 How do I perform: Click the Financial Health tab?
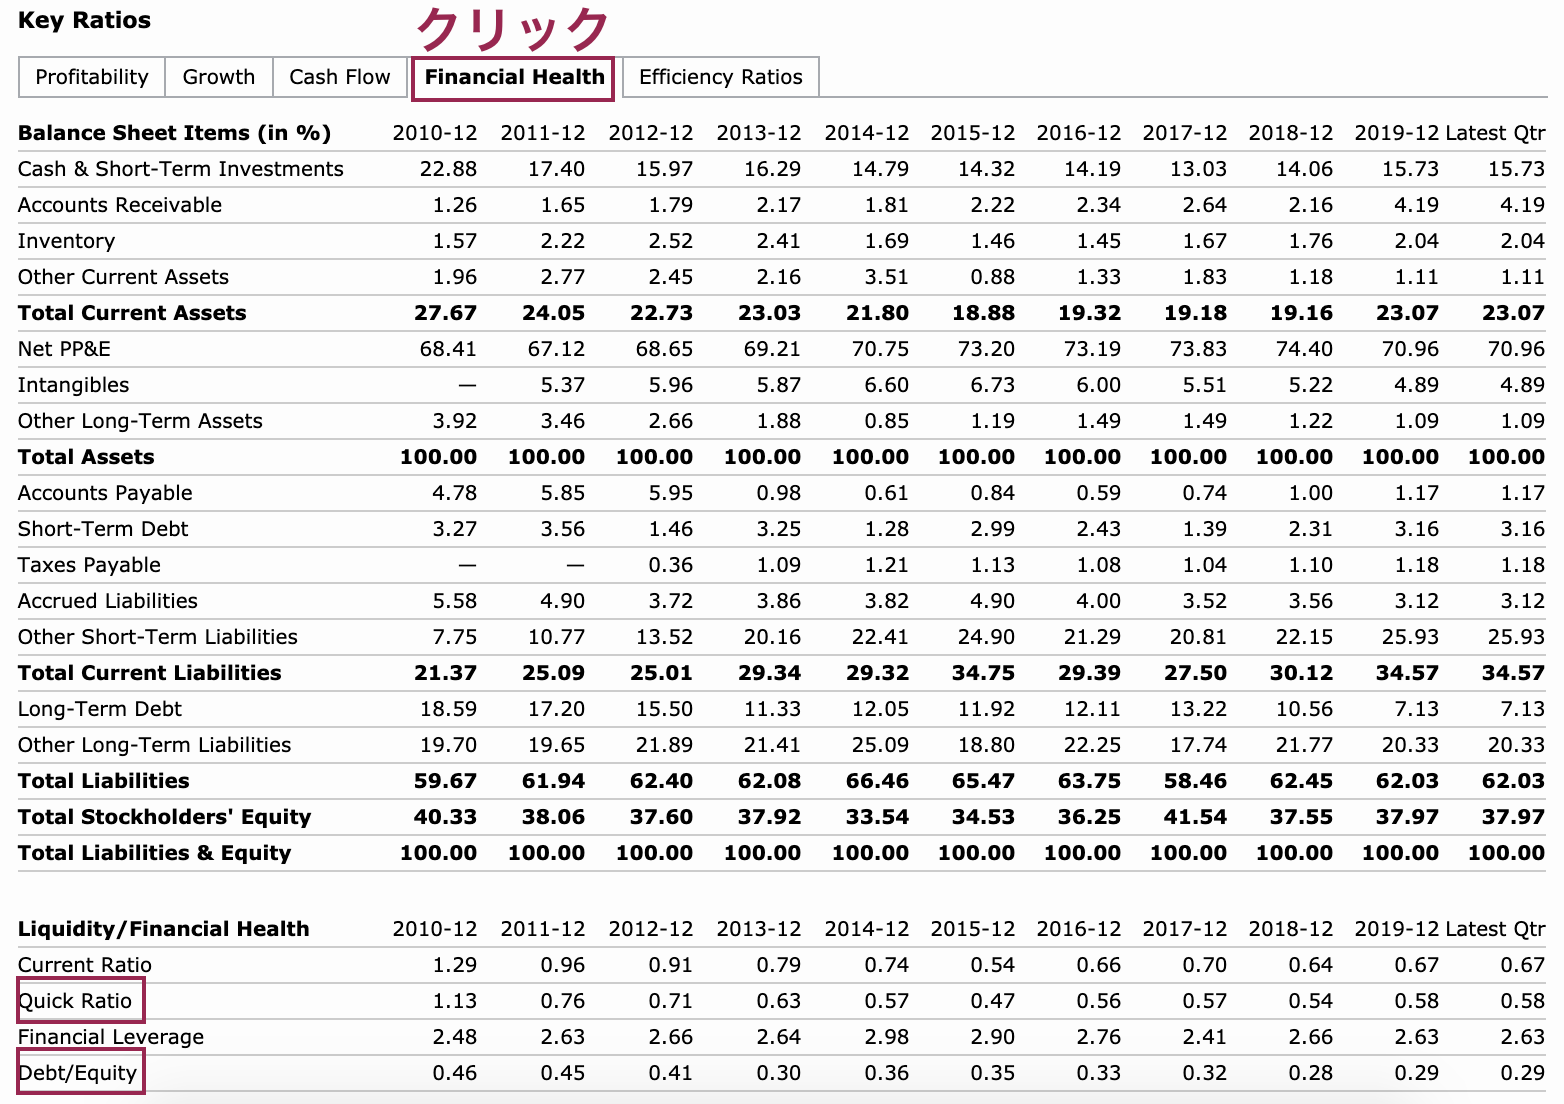[x=514, y=77]
